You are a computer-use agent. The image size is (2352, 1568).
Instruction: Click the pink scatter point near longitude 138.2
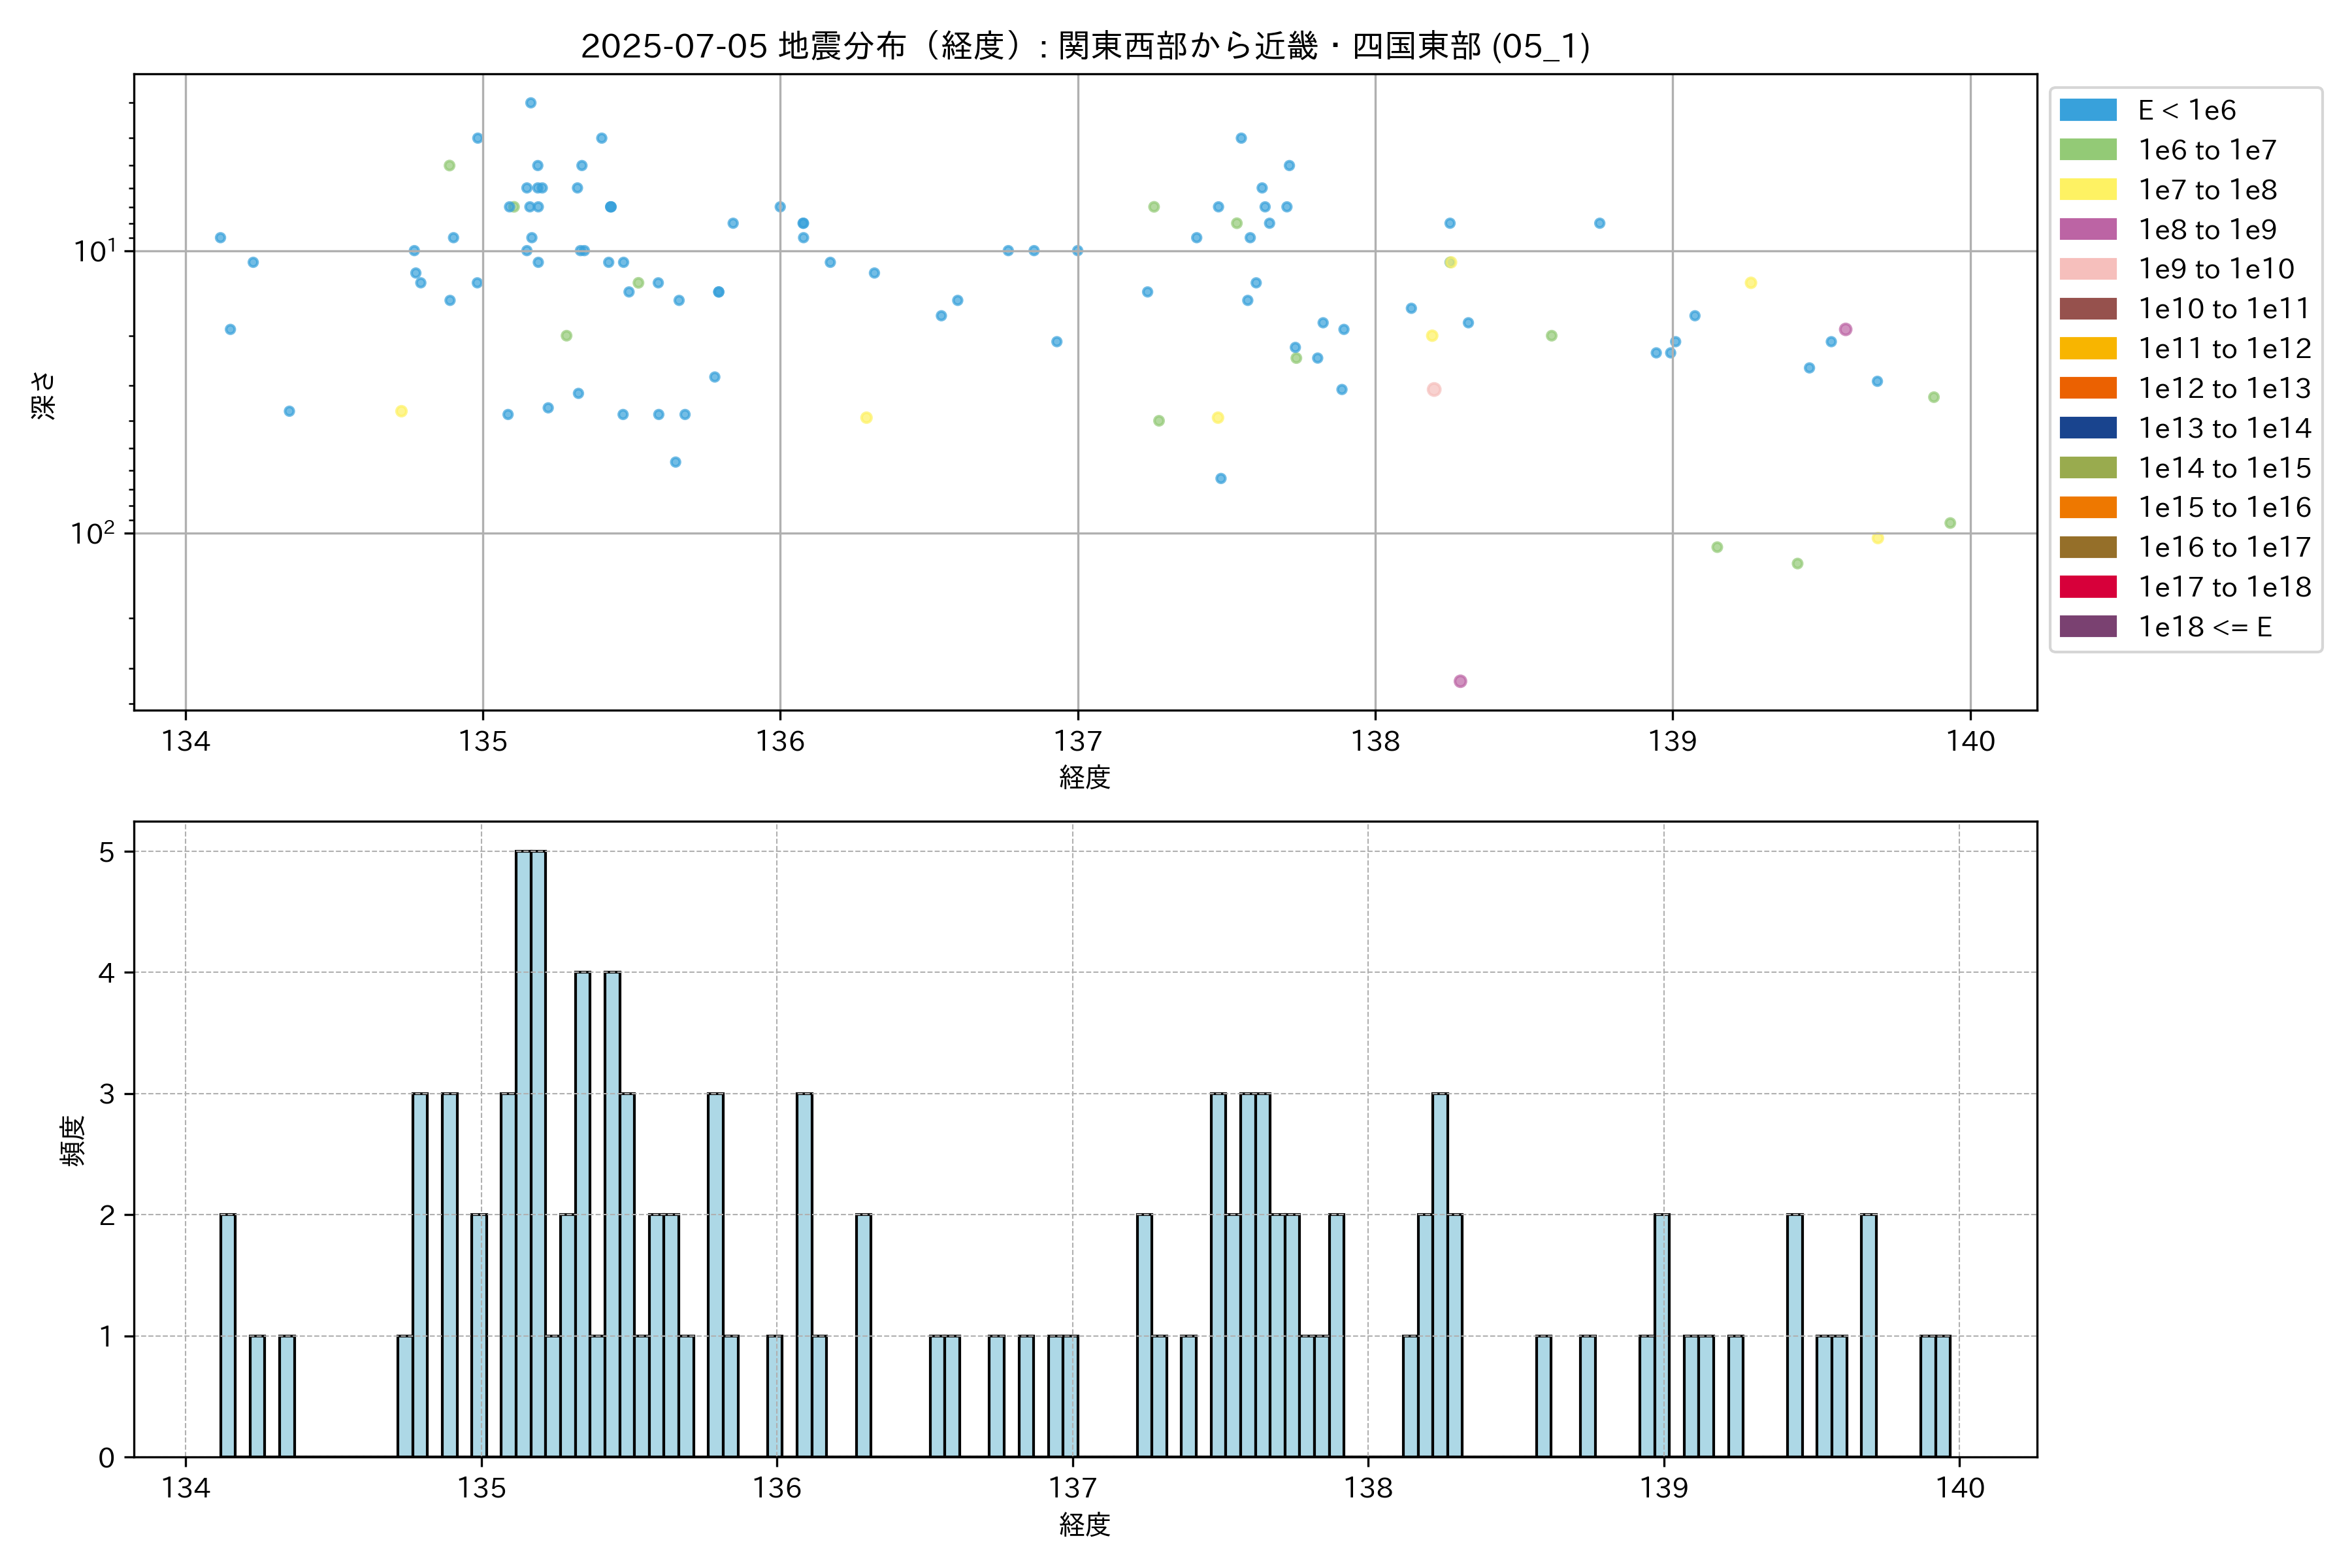click(x=1434, y=390)
